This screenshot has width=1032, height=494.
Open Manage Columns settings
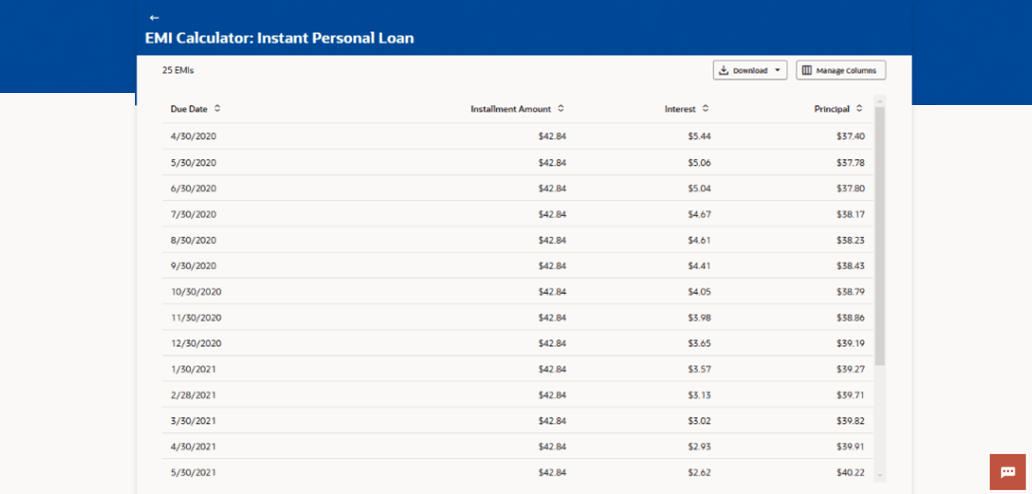coord(840,70)
